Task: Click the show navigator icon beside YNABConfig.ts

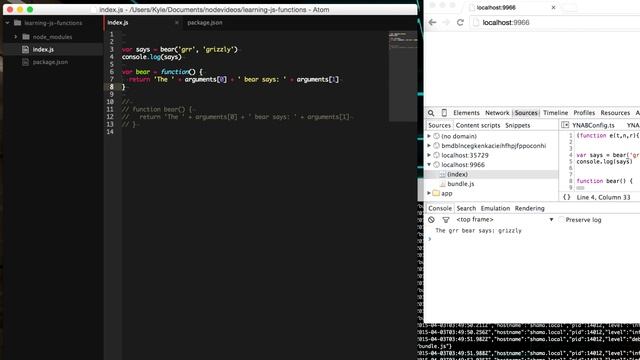Action: click(565, 125)
